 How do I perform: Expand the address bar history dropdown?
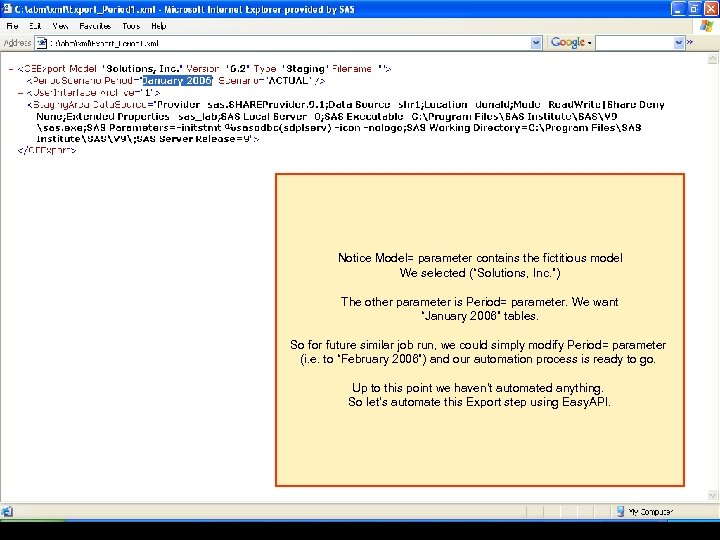tap(536, 43)
